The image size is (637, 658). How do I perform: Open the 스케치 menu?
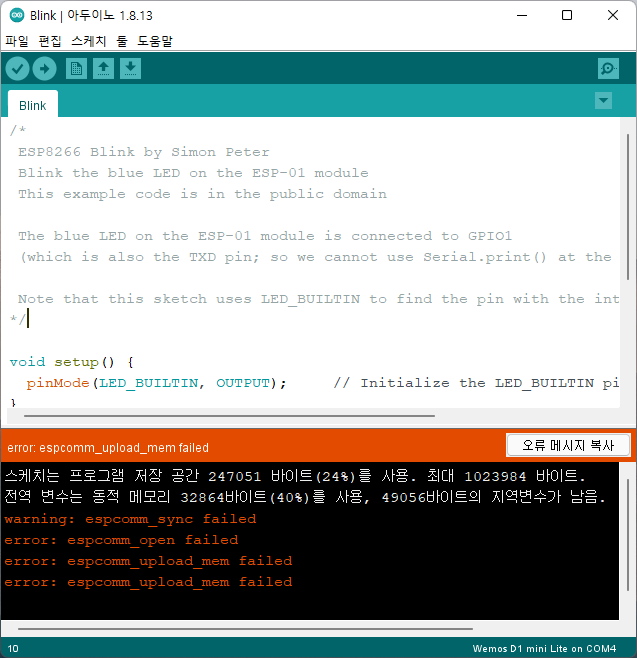(x=89, y=41)
